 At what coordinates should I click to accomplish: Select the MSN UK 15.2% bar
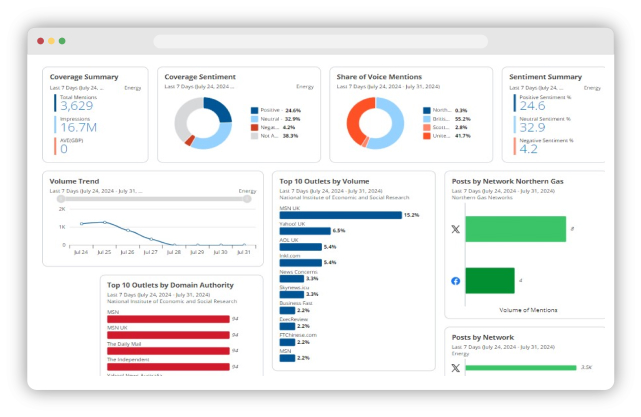pyautogui.click(x=339, y=215)
